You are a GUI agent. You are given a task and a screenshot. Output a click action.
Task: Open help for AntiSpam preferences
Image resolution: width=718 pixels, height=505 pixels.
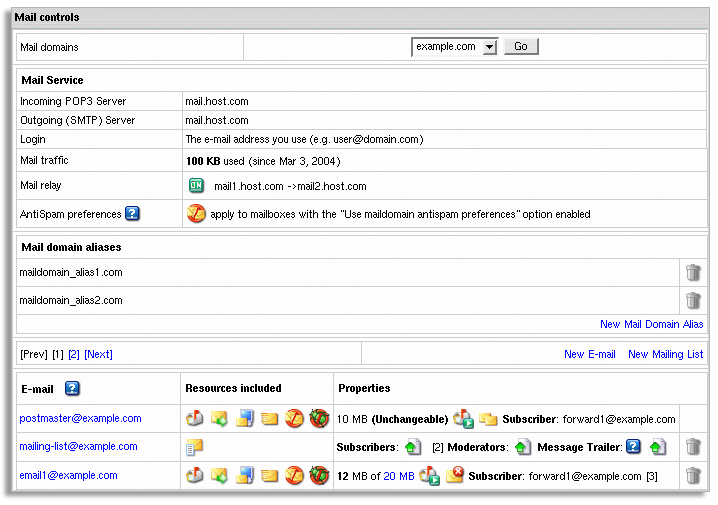click(132, 213)
